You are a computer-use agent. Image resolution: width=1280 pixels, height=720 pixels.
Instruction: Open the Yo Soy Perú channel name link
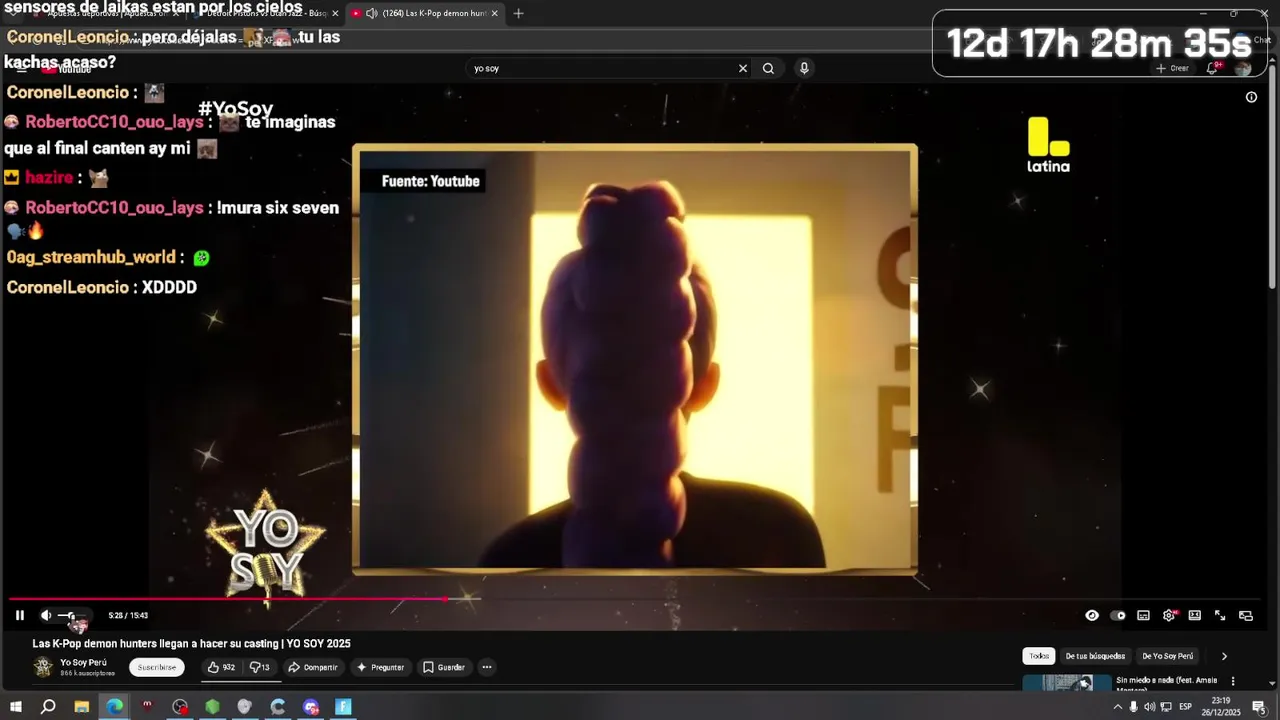click(x=83, y=662)
